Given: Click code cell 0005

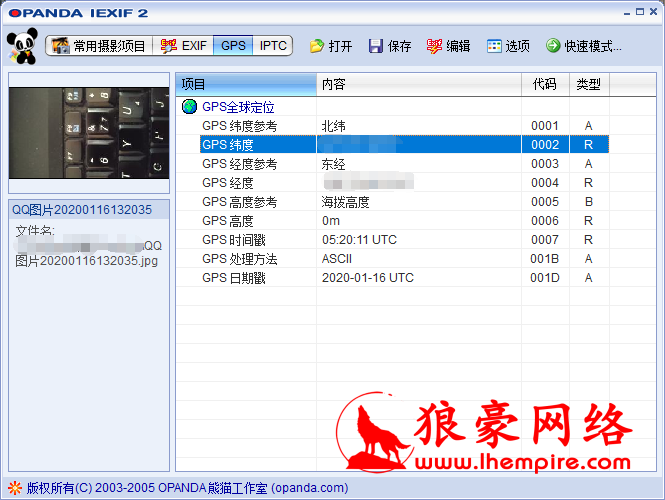Looking at the screenshot, I should [545, 202].
